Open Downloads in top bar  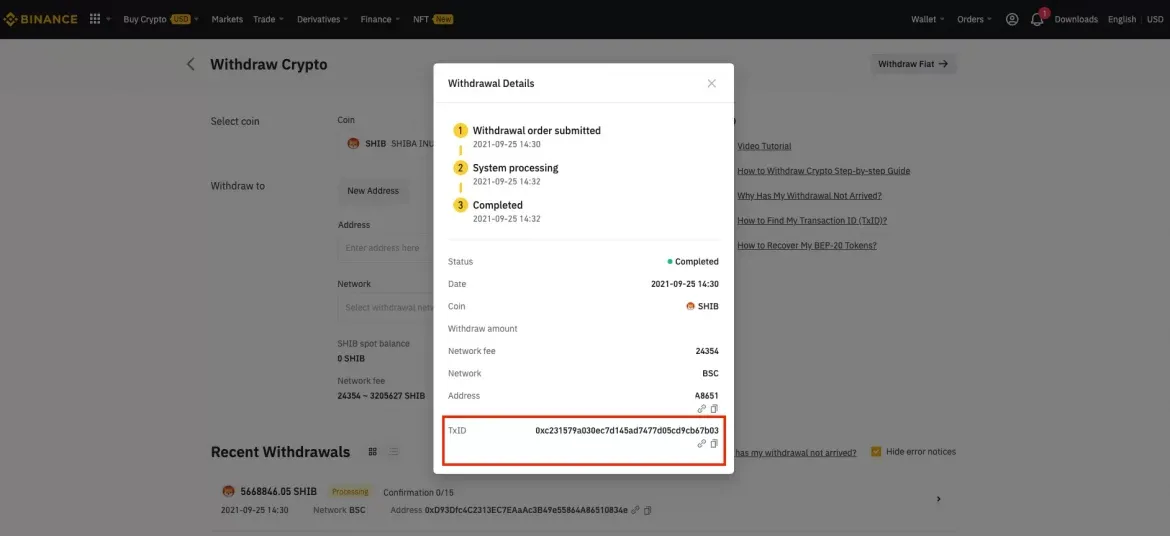click(x=1076, y=19)
